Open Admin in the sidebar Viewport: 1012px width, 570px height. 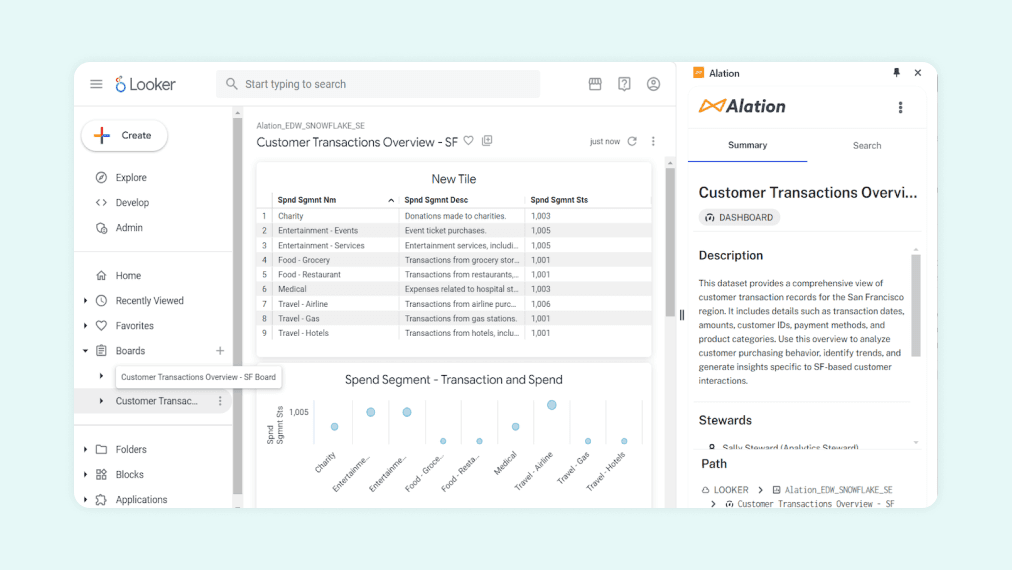129,228
